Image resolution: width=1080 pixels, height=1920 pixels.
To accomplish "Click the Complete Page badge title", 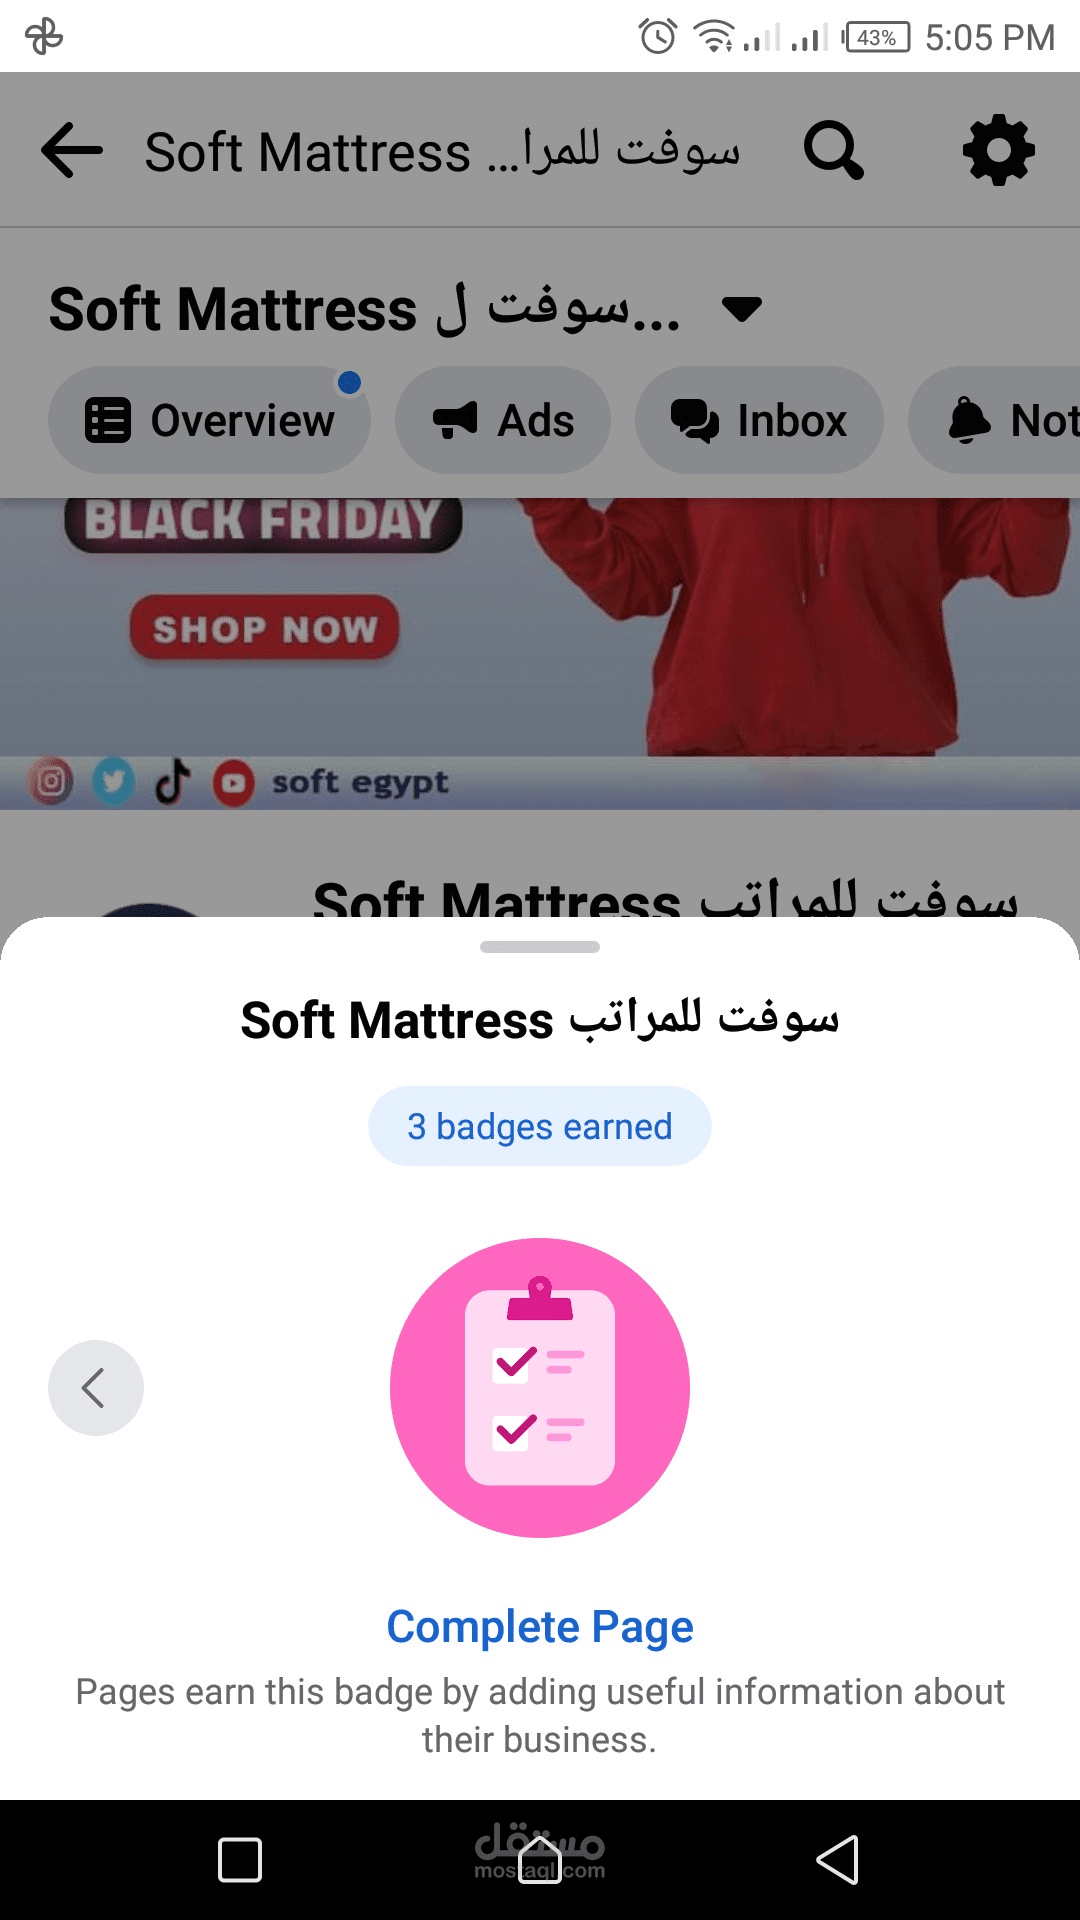I will (x=540, y=1626).
